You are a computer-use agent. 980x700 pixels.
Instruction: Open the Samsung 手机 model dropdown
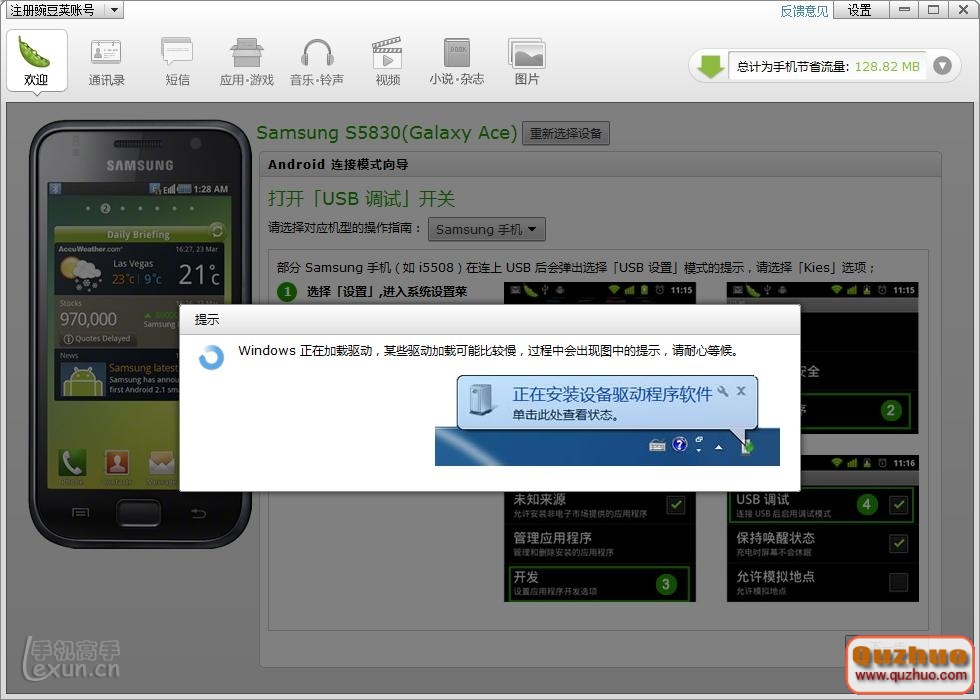pos(486,229)
